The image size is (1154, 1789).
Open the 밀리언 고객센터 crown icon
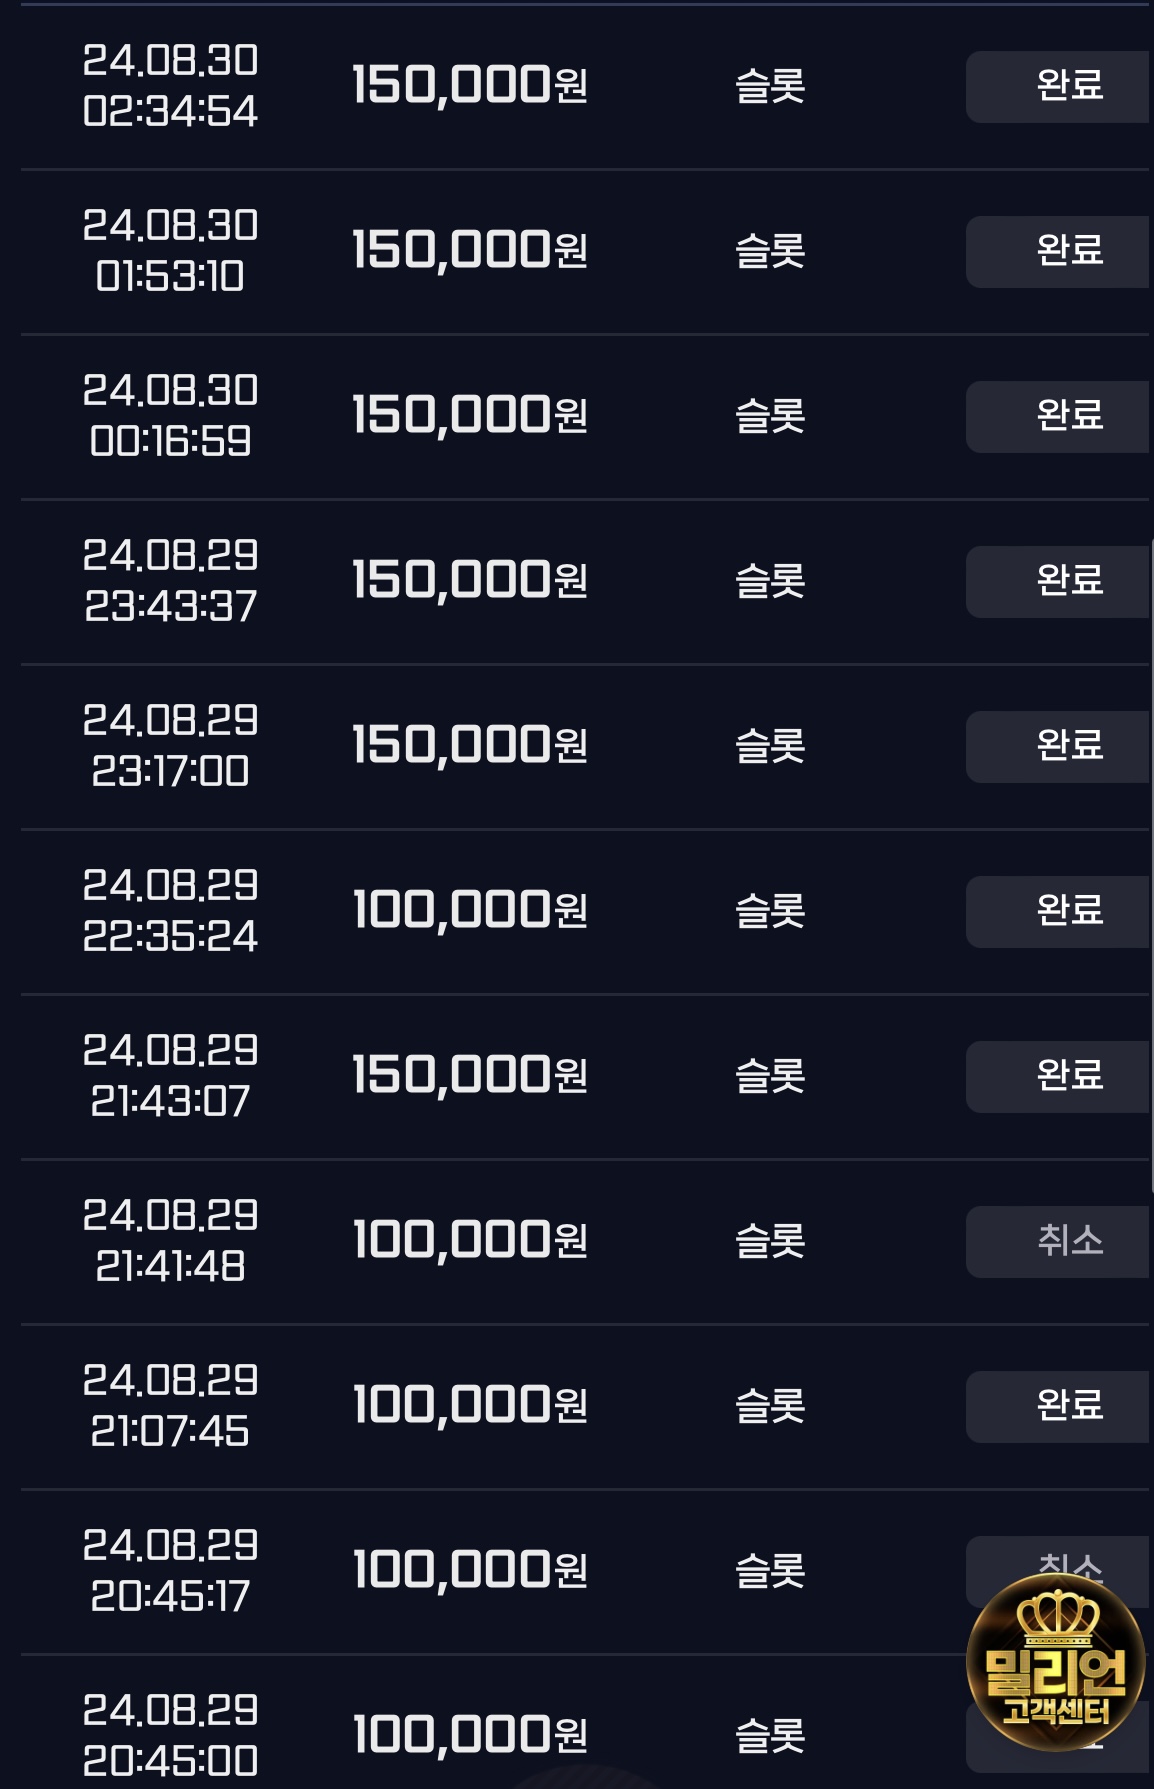1056,1662
